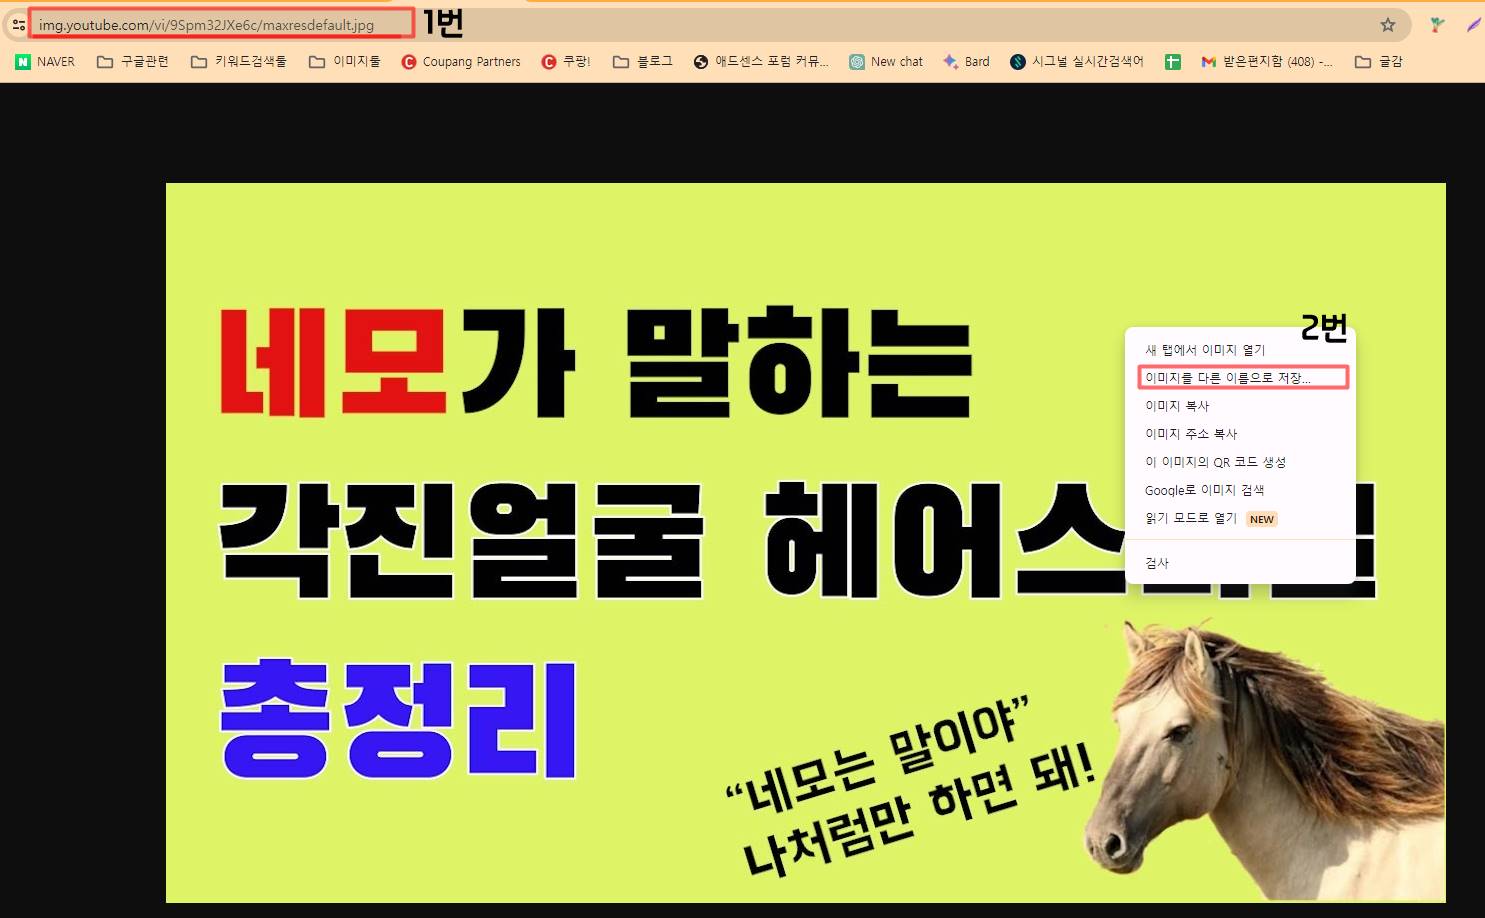Toggle the bookmark star for this page

[x=1388, y=23]
